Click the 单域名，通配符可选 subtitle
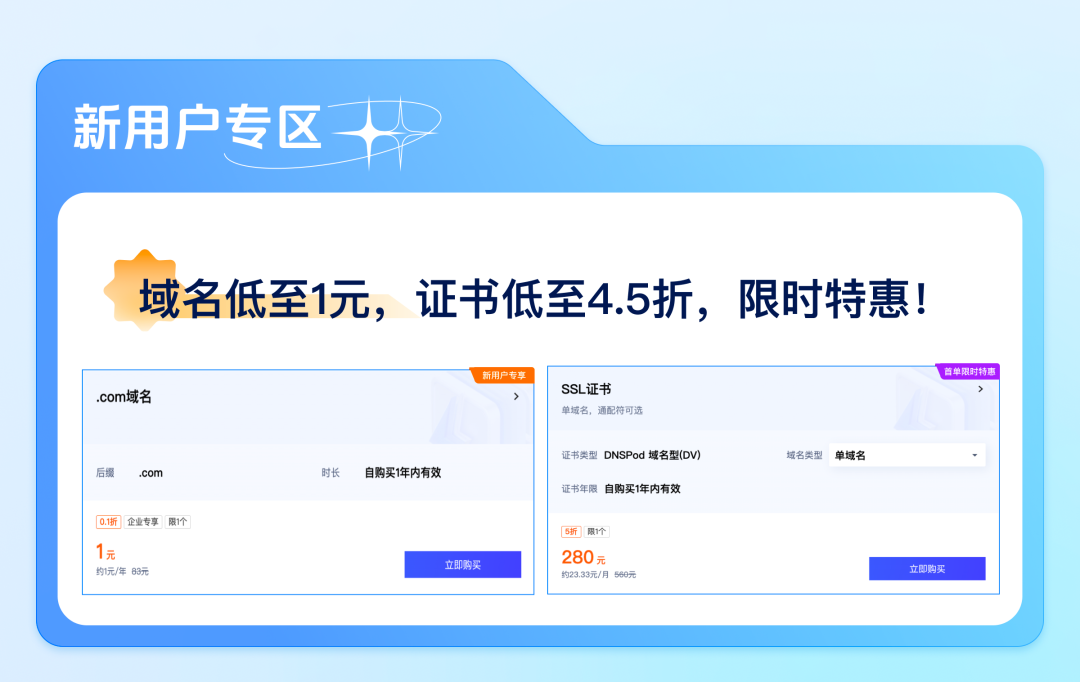1080x682 pixels. pos(602,411)
